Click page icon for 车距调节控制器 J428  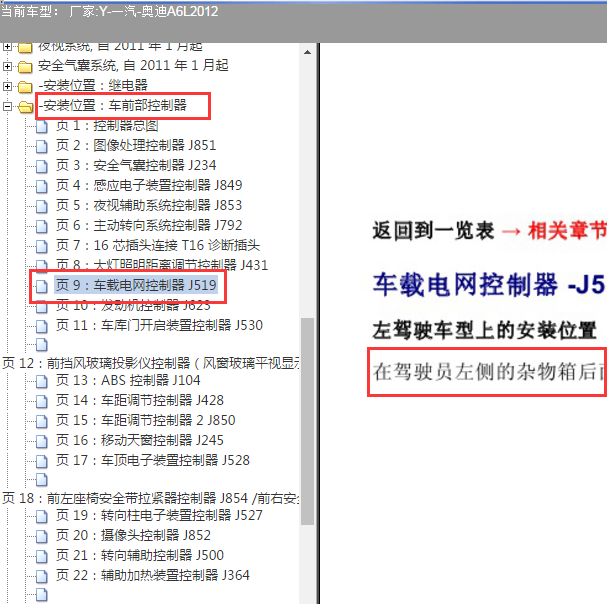click(41, 401)
